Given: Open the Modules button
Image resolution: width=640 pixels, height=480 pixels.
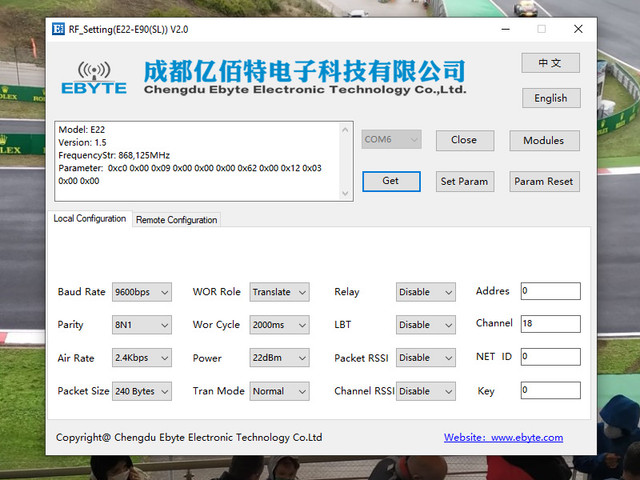Looking at the screenshot, I should [x=544, y=140].
